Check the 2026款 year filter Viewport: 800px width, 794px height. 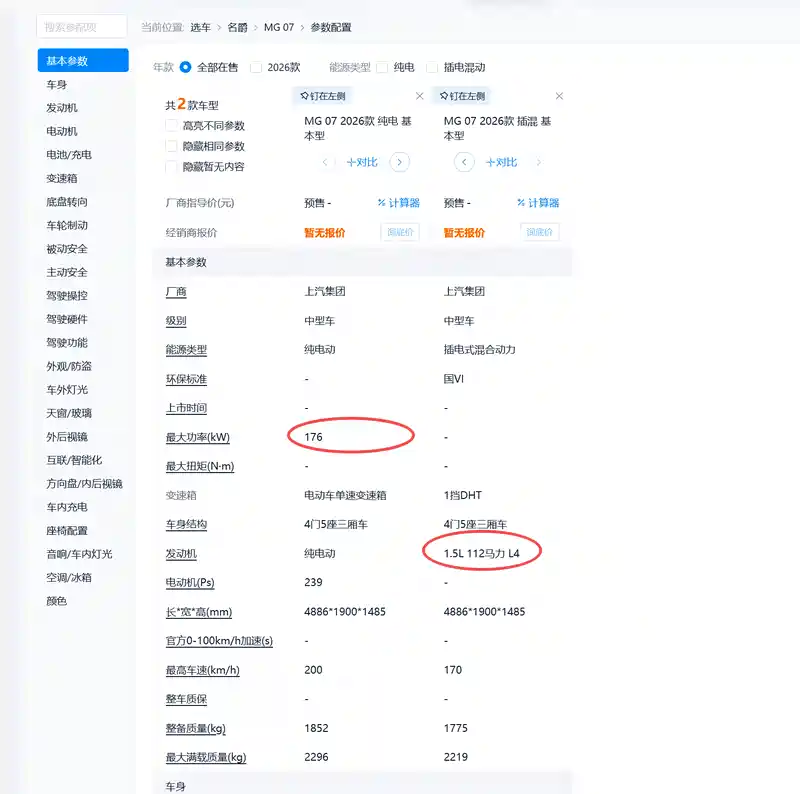click(256, 67)
